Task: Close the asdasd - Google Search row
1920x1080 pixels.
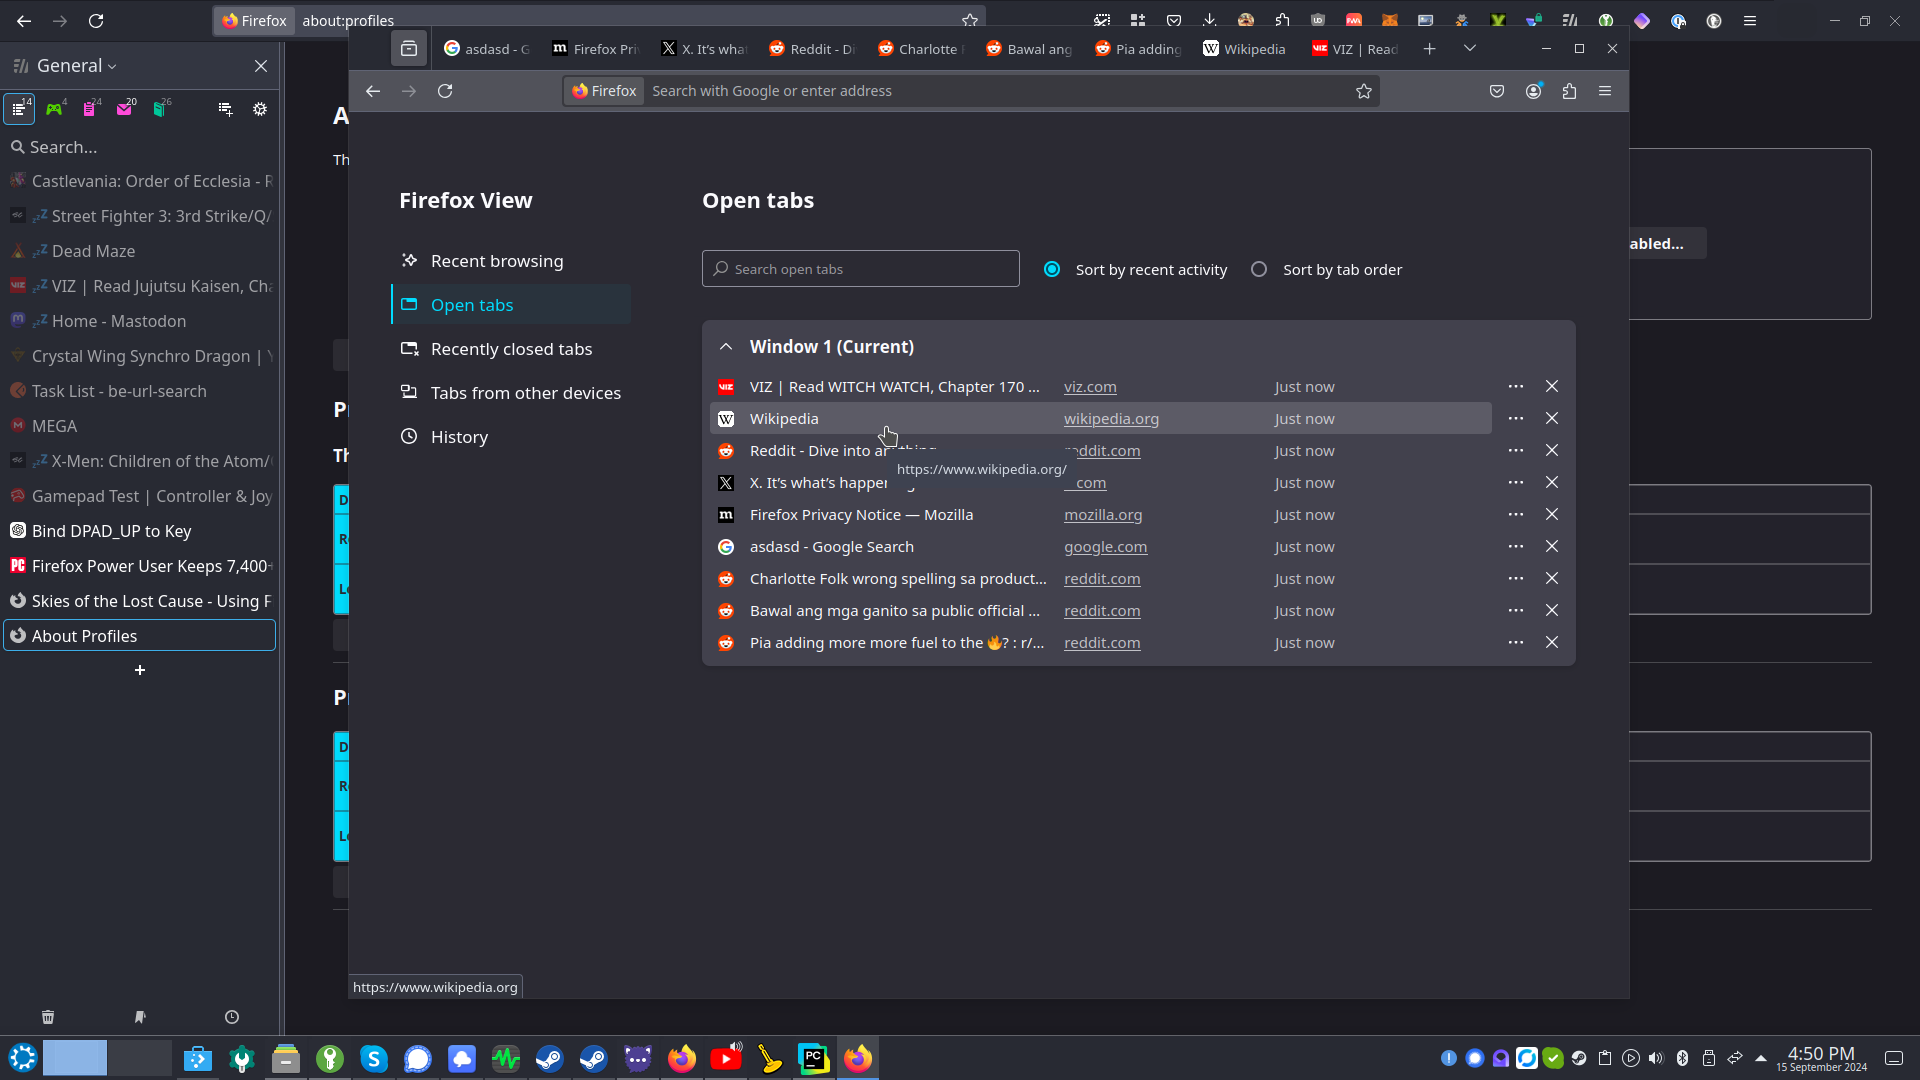Action: pos(1552,546)
